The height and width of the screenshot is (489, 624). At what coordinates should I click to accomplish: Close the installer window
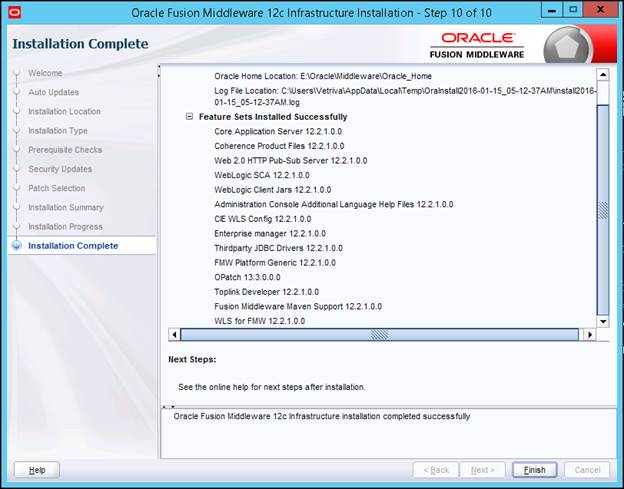[x=601, y=10]
